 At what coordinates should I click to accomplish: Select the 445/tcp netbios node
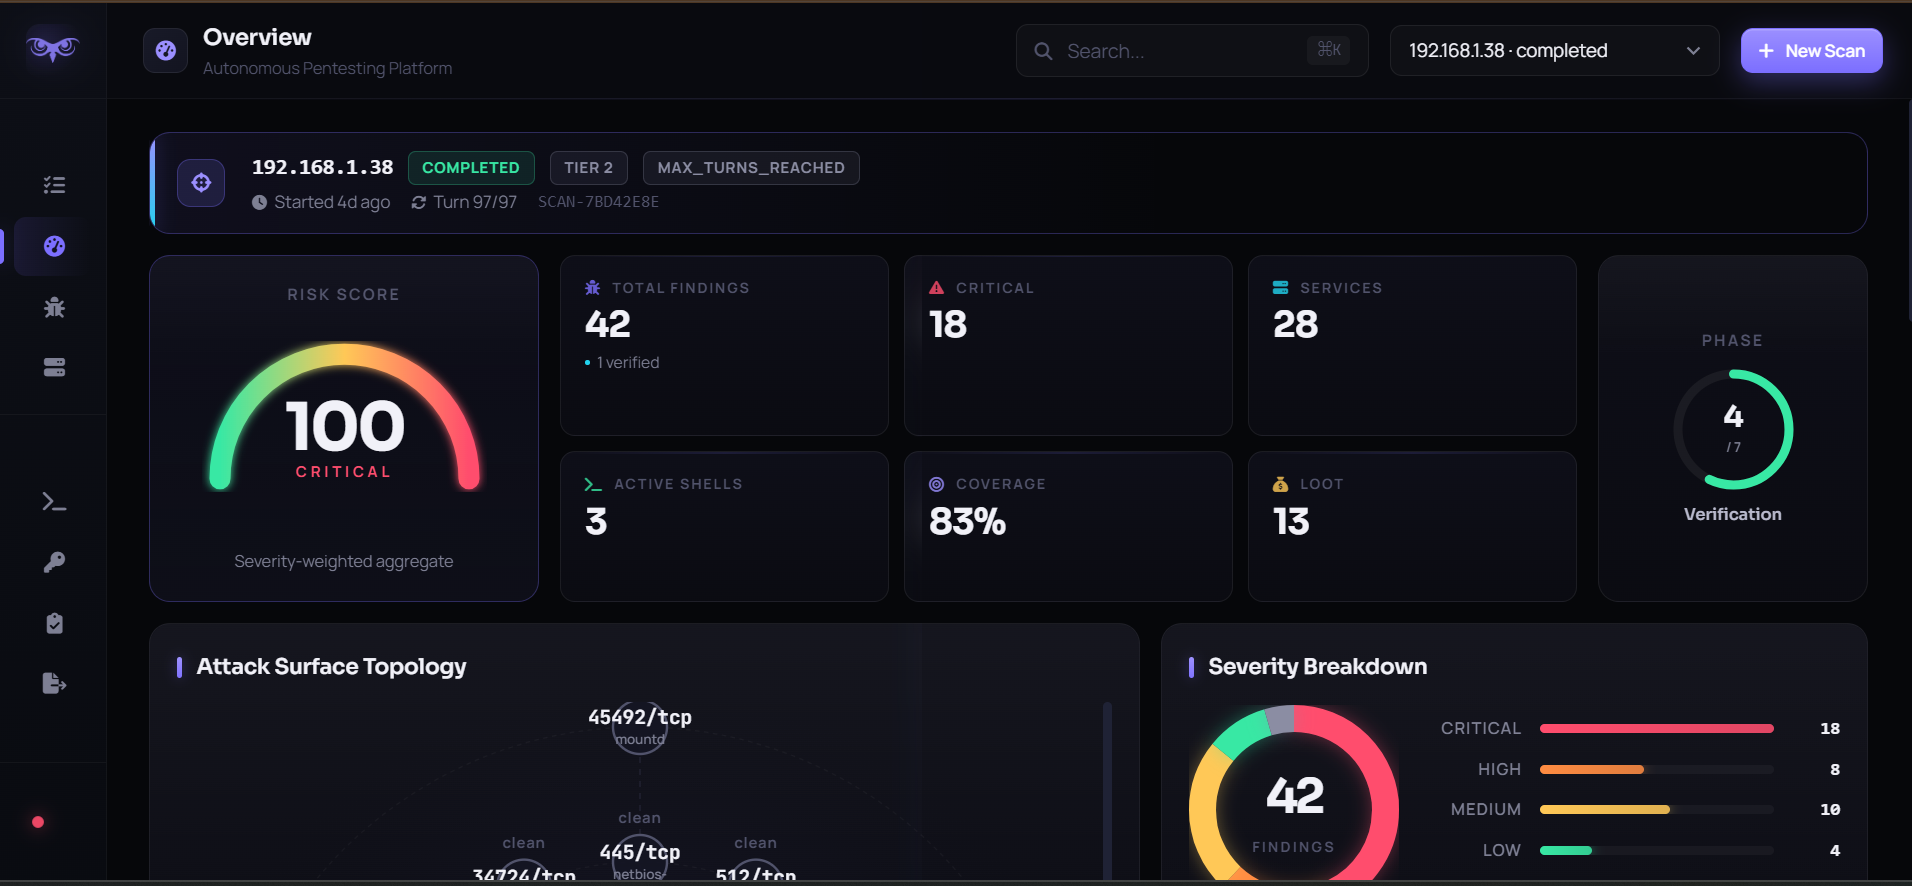[x=640, y=858]
